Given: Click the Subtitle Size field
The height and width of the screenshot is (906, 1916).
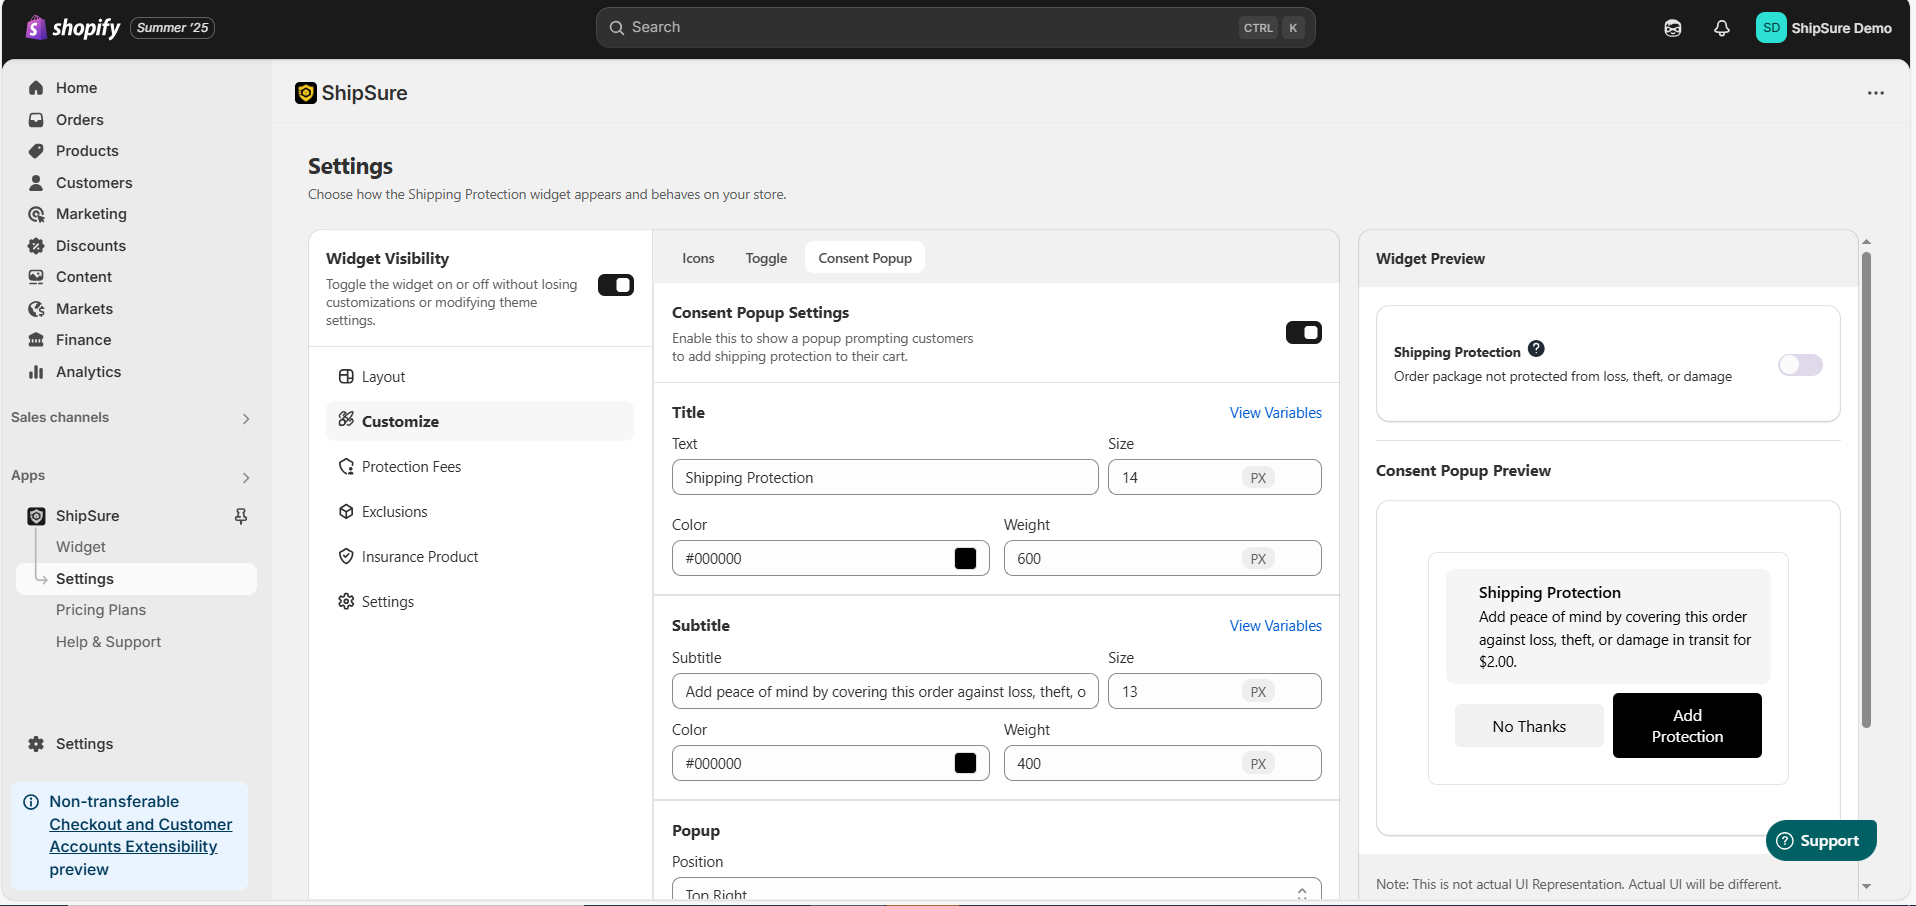Looking at the screenshot, I should click(x=1214, y=691).
